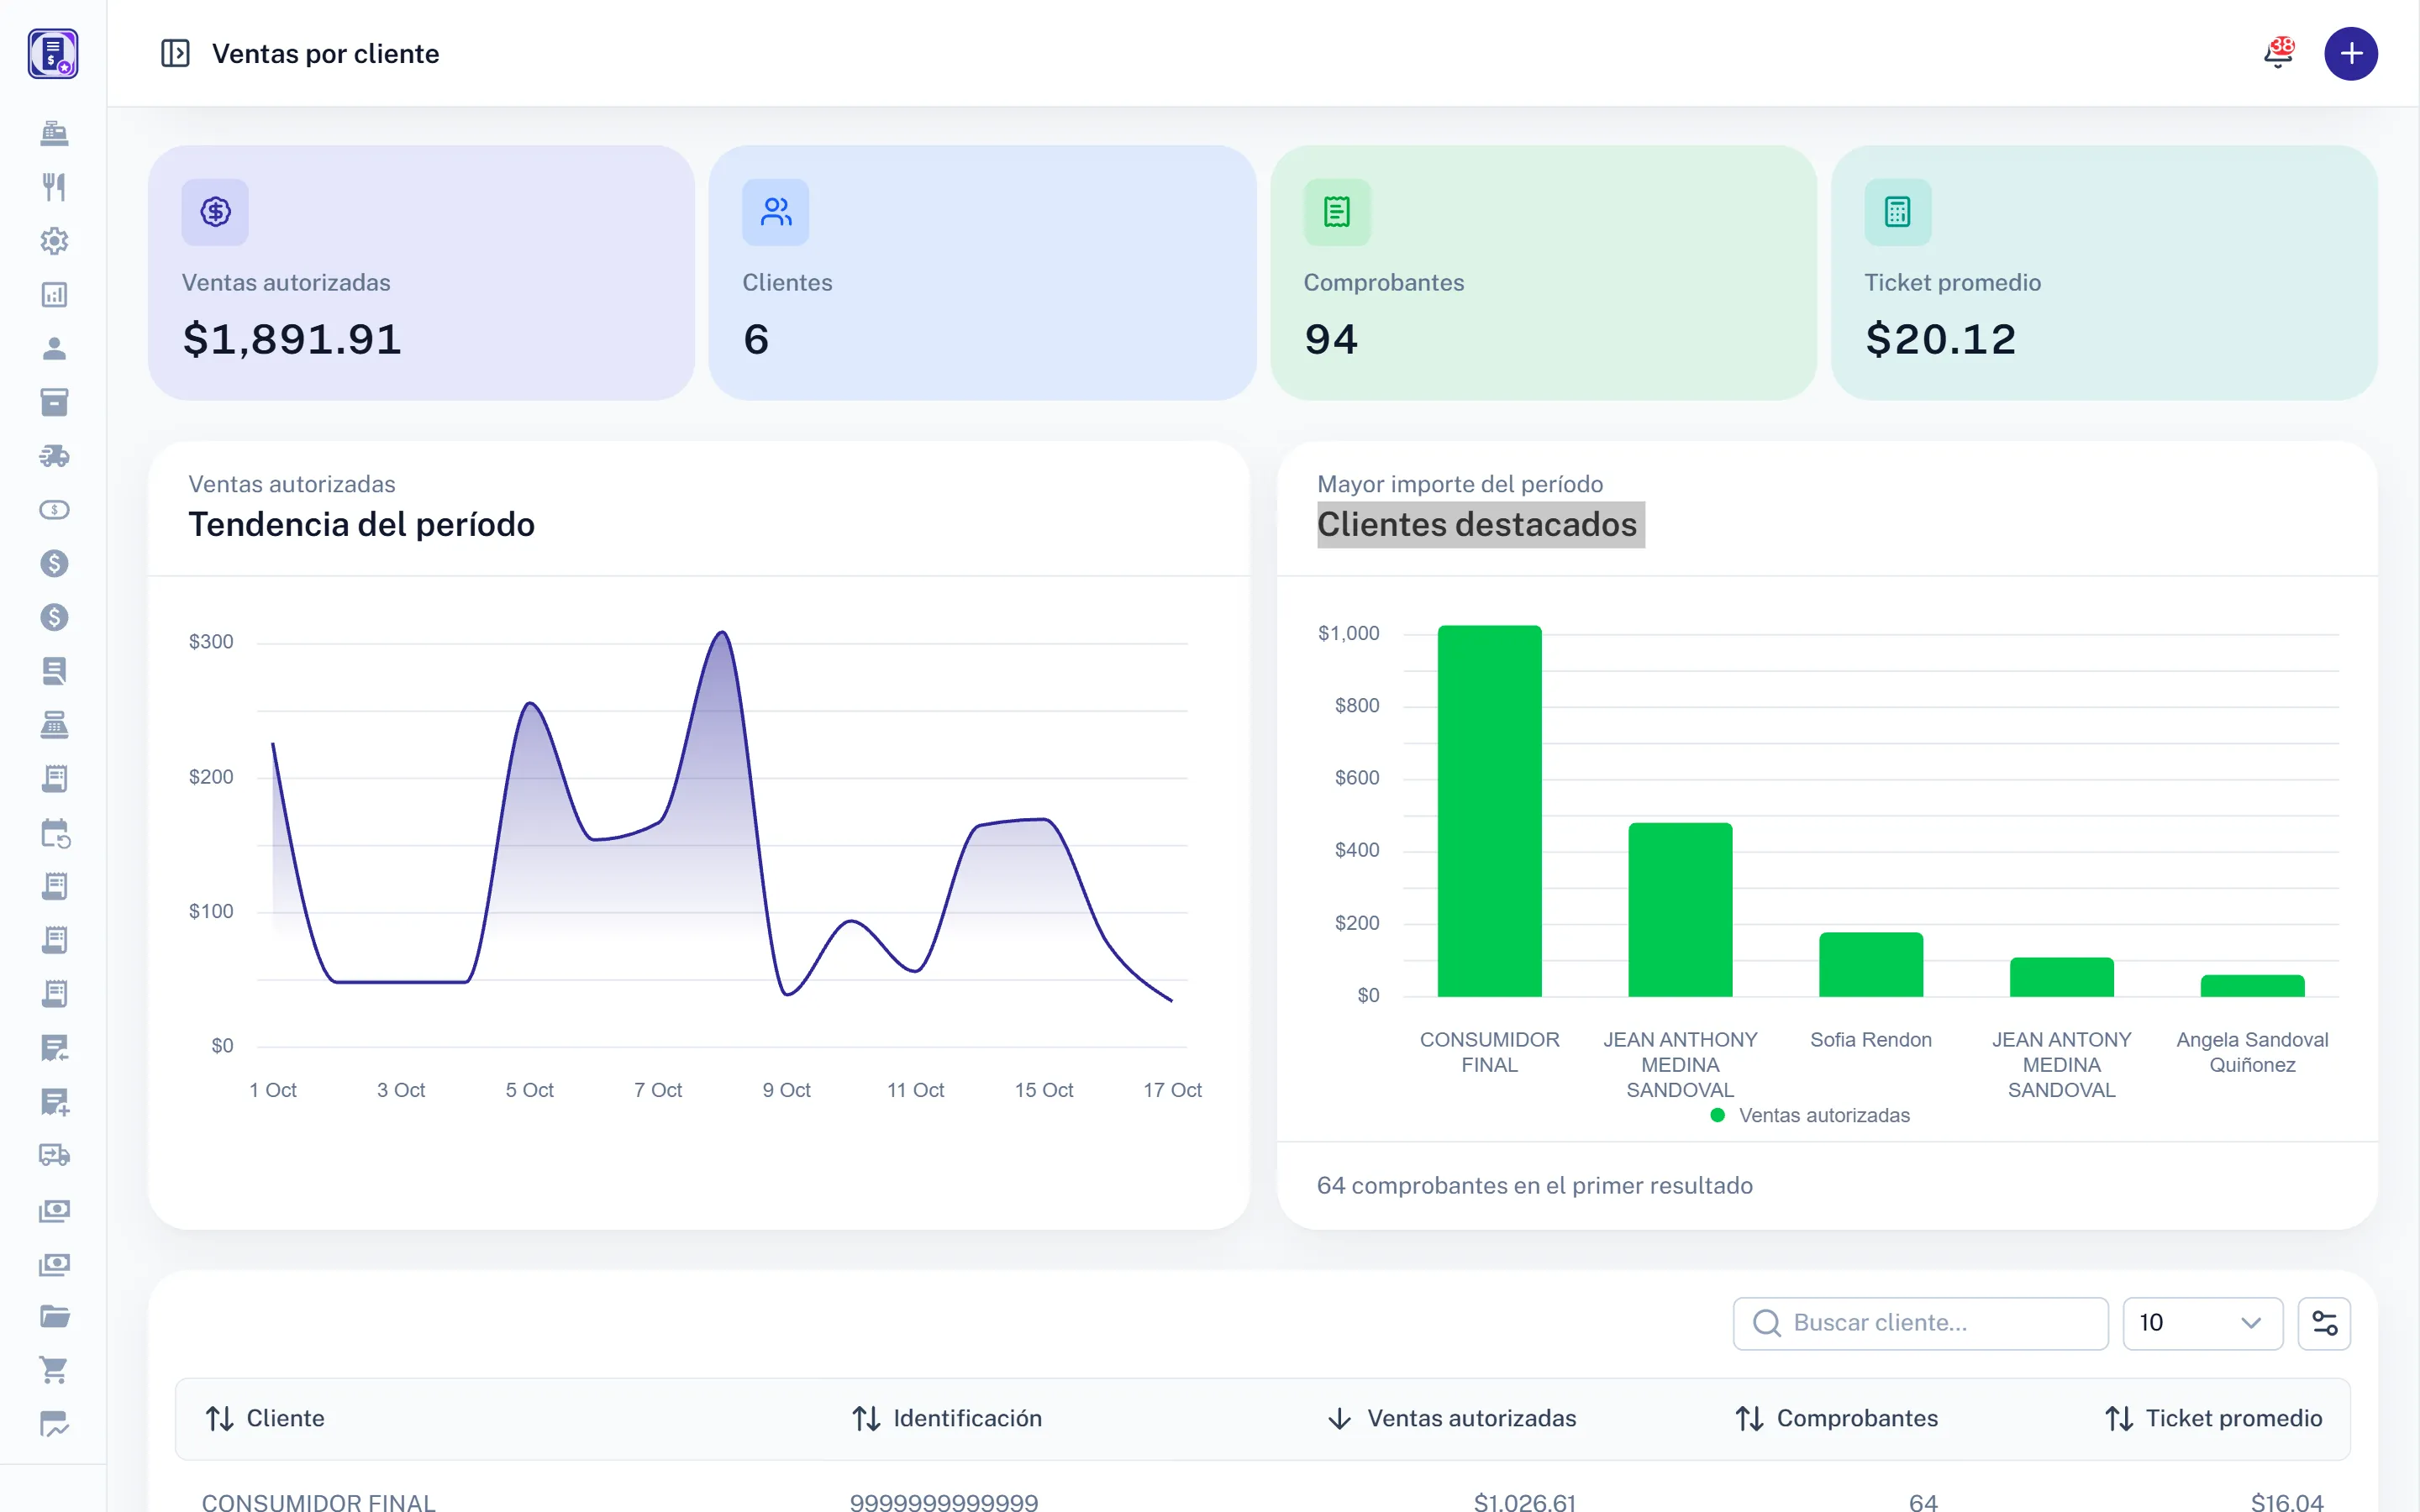The image size is (2420, 1512).
Task: Open the folder icon in the sidebar
Action: (54, 1317)
